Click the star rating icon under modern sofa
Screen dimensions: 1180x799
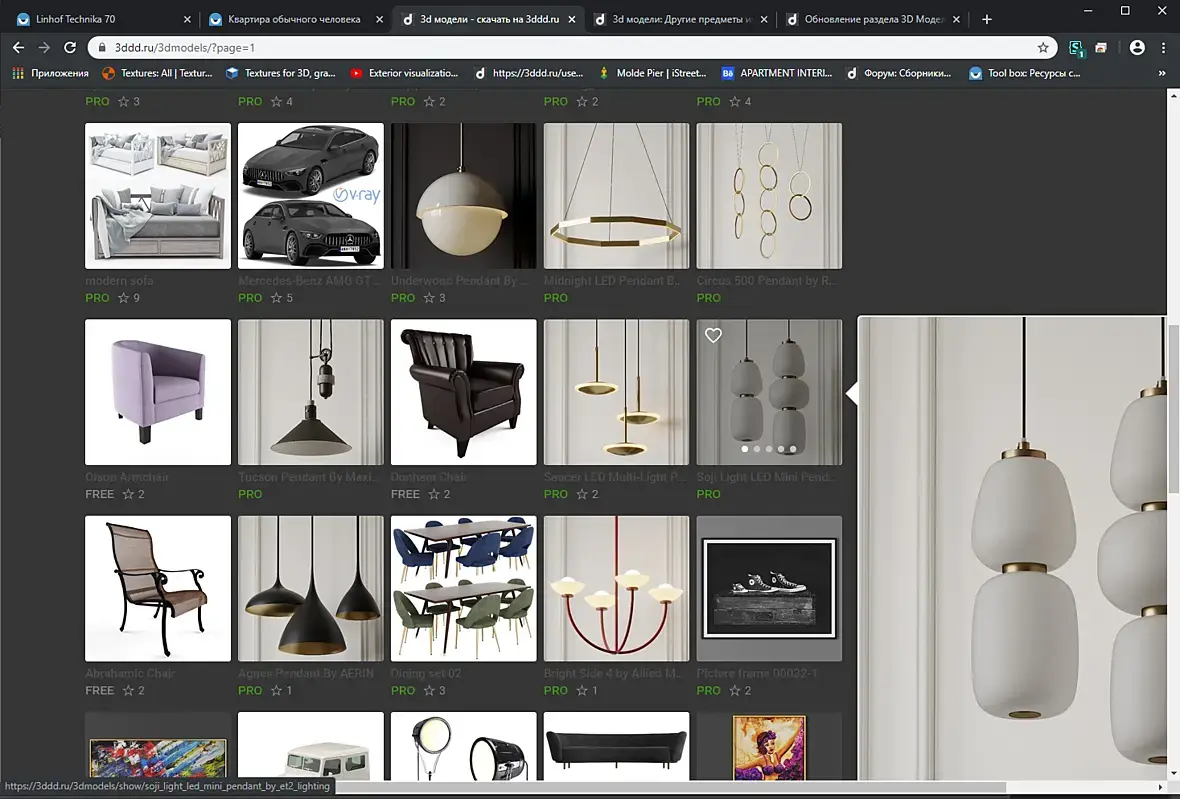pyautogui.click(x=123, y=298)
